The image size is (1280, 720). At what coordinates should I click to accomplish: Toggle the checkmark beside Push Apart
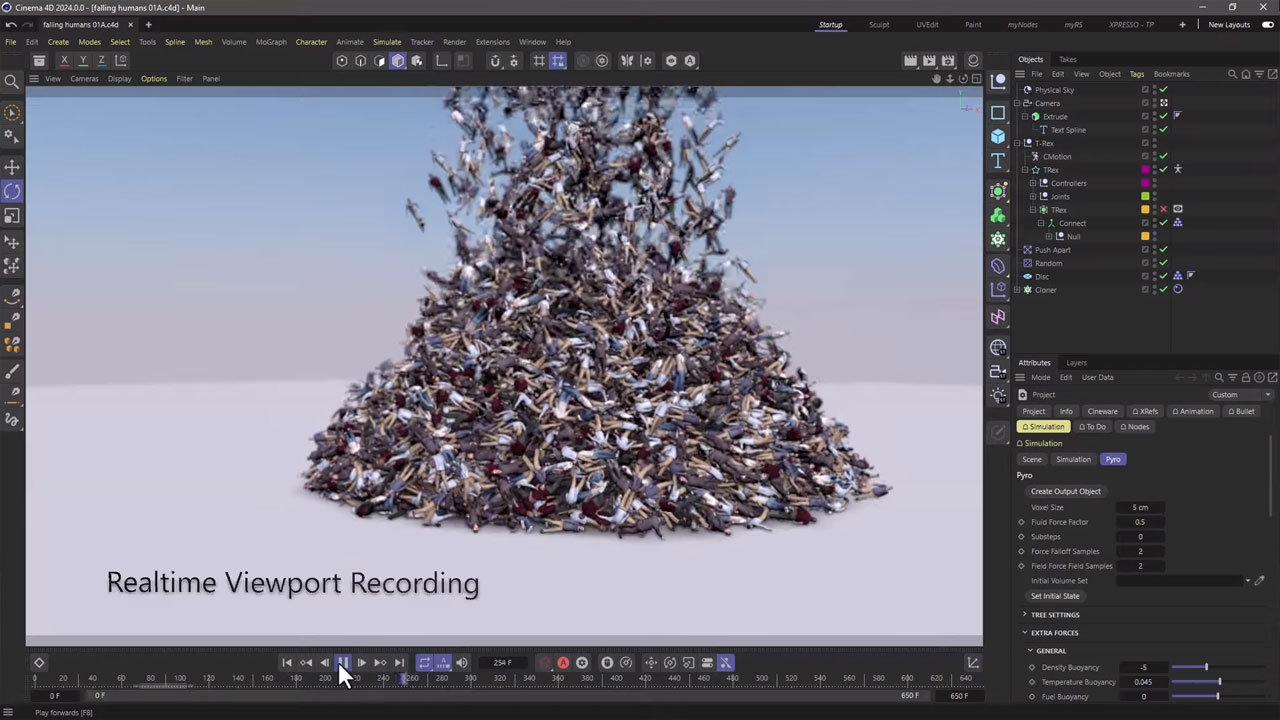pyautogui.click(x=1163, y=249)
